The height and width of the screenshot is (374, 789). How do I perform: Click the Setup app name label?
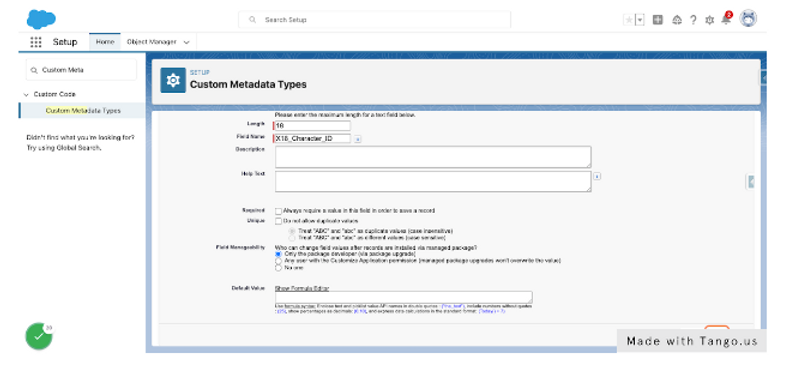pos(65,42)
